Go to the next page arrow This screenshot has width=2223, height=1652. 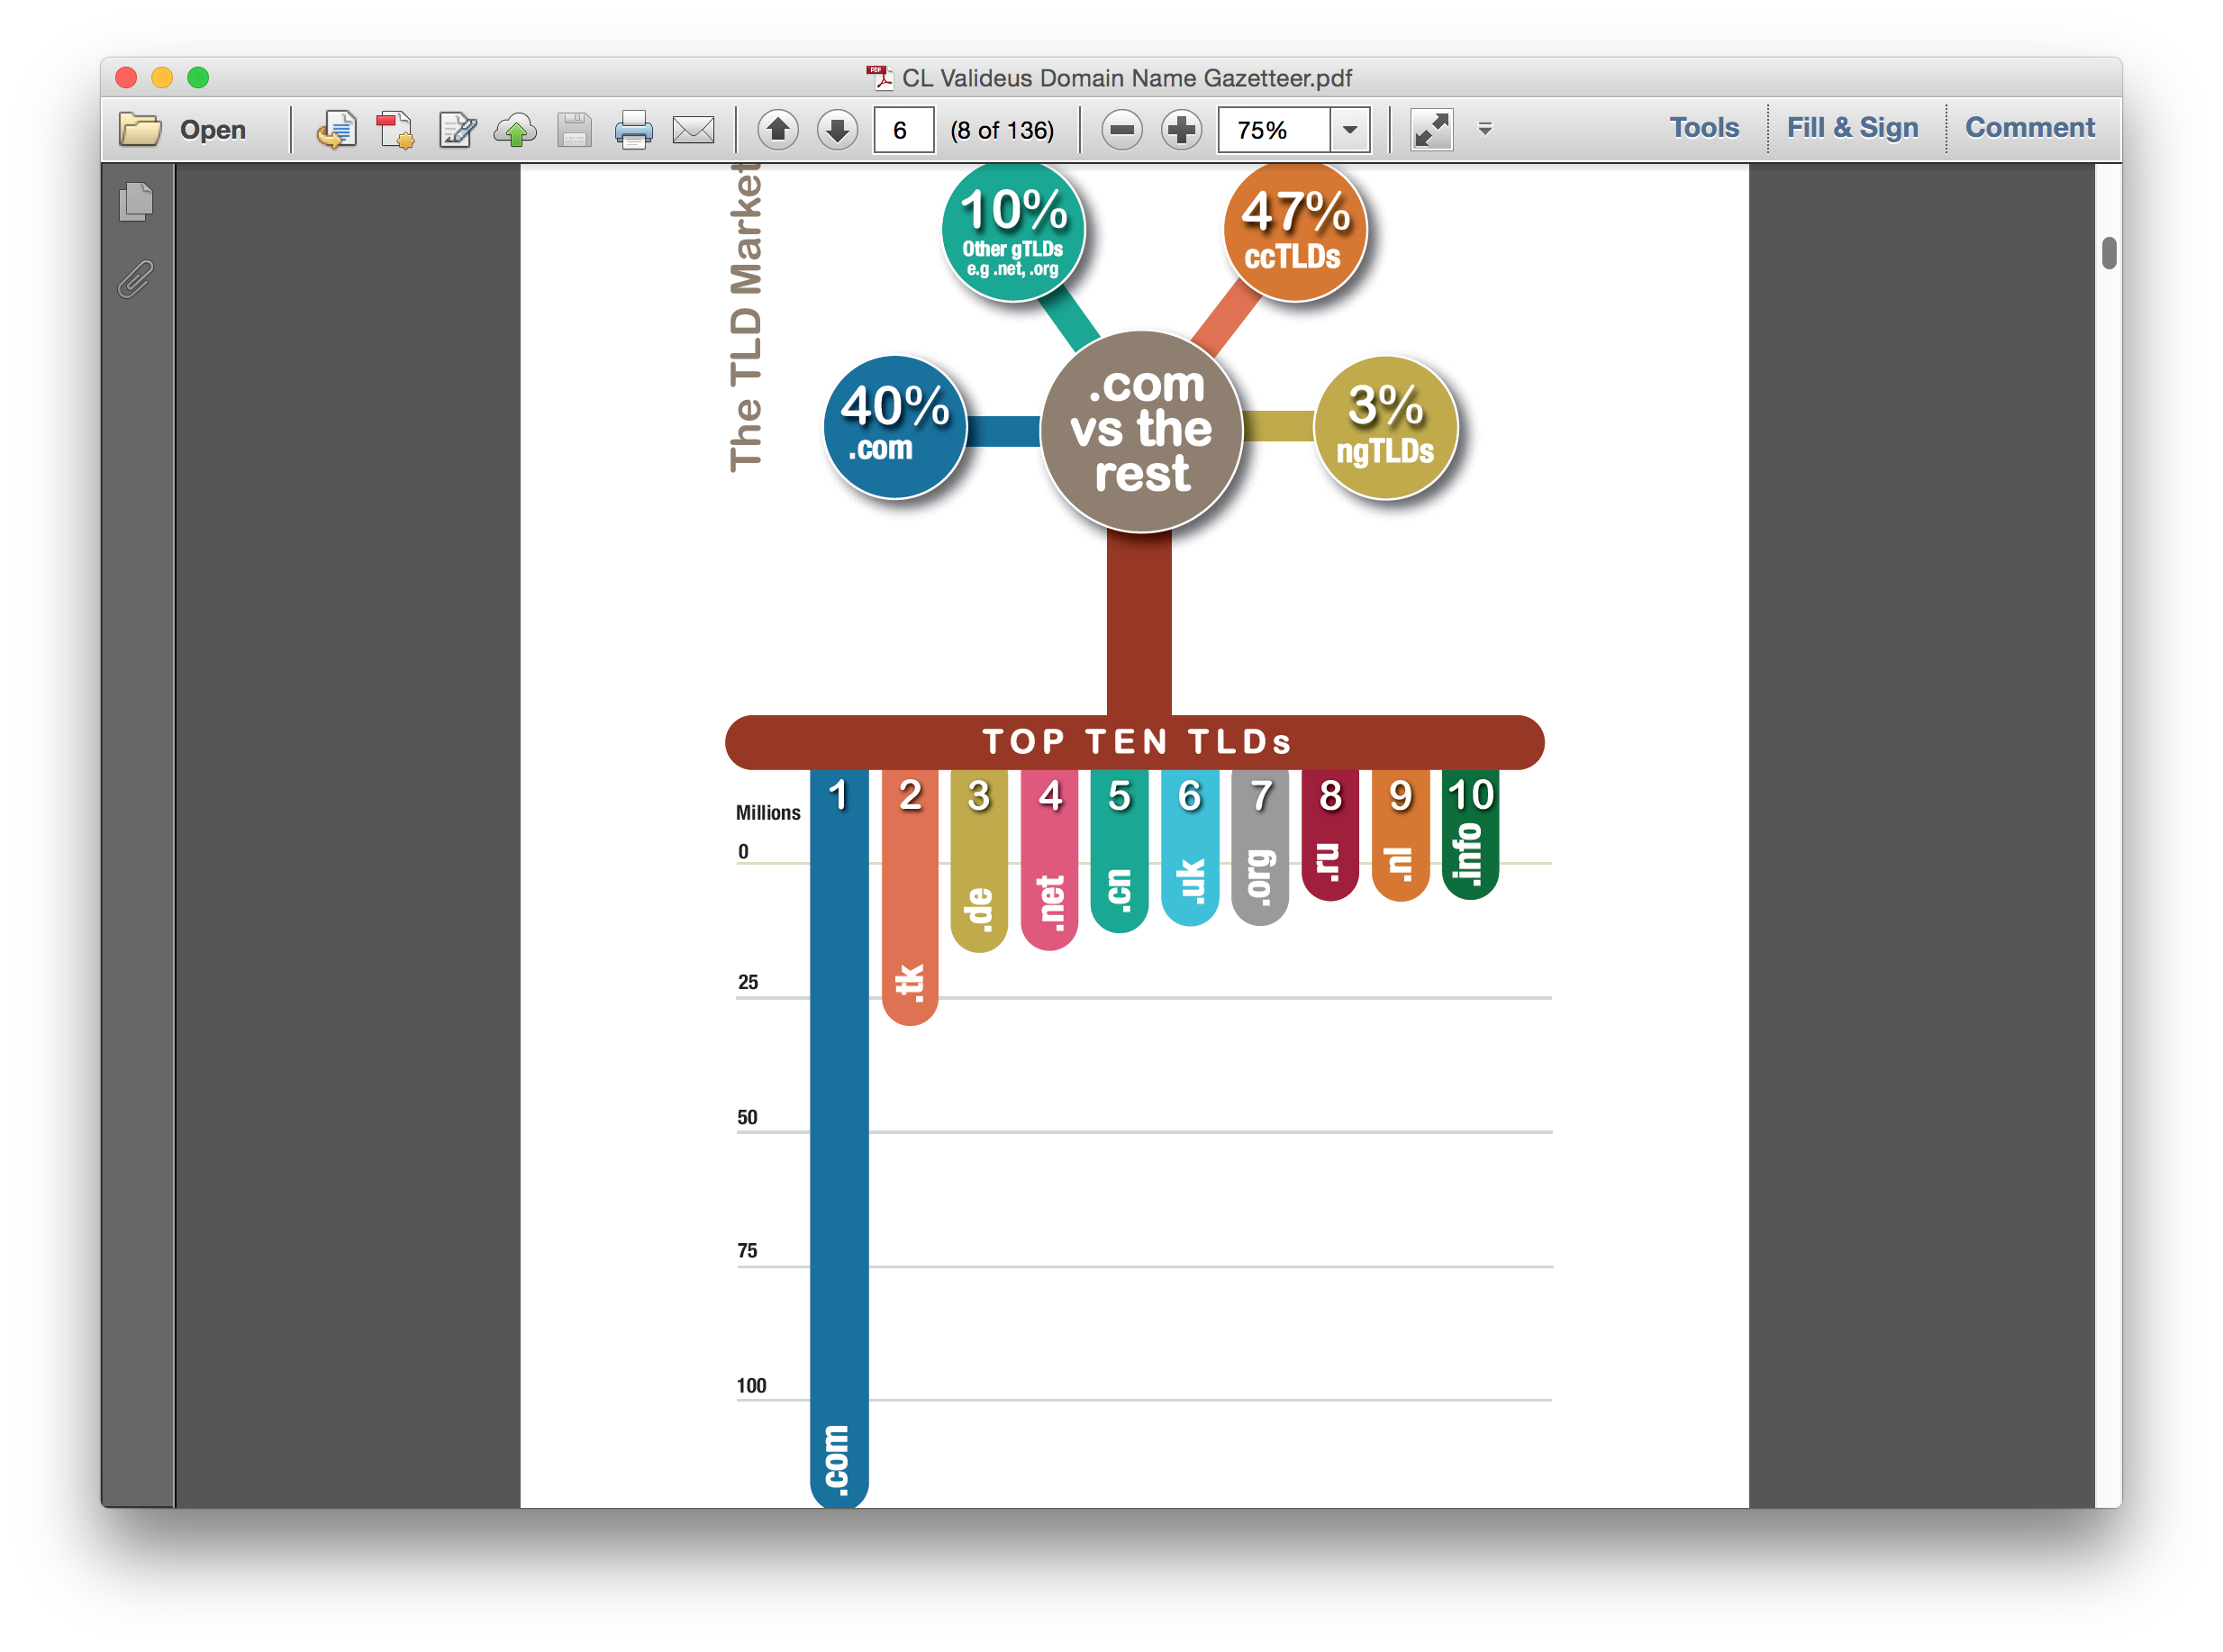pyautogui.click(x=837, y=130)
